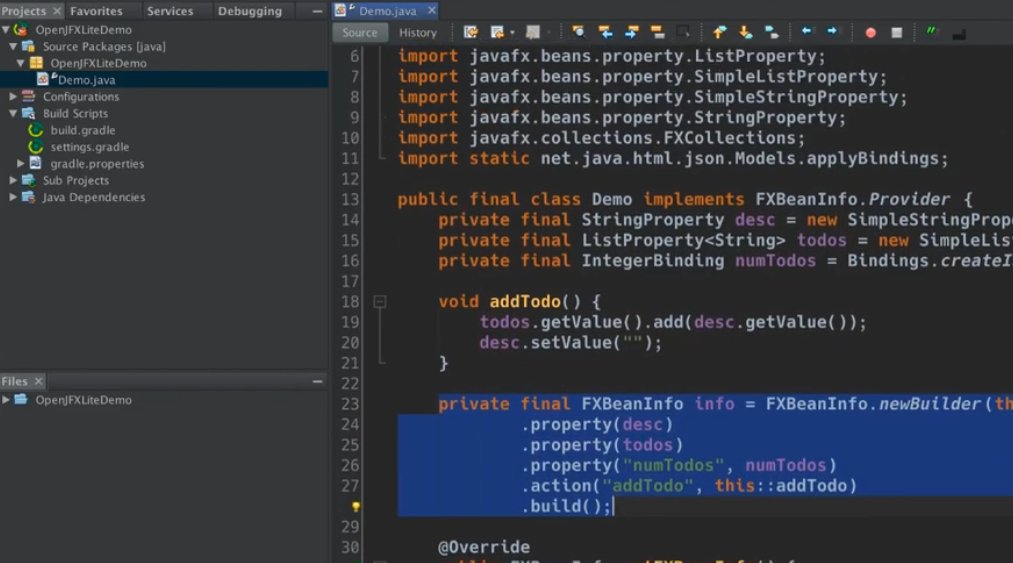Minimize the Files panel

pyautogui.click(x=317, y=381)
